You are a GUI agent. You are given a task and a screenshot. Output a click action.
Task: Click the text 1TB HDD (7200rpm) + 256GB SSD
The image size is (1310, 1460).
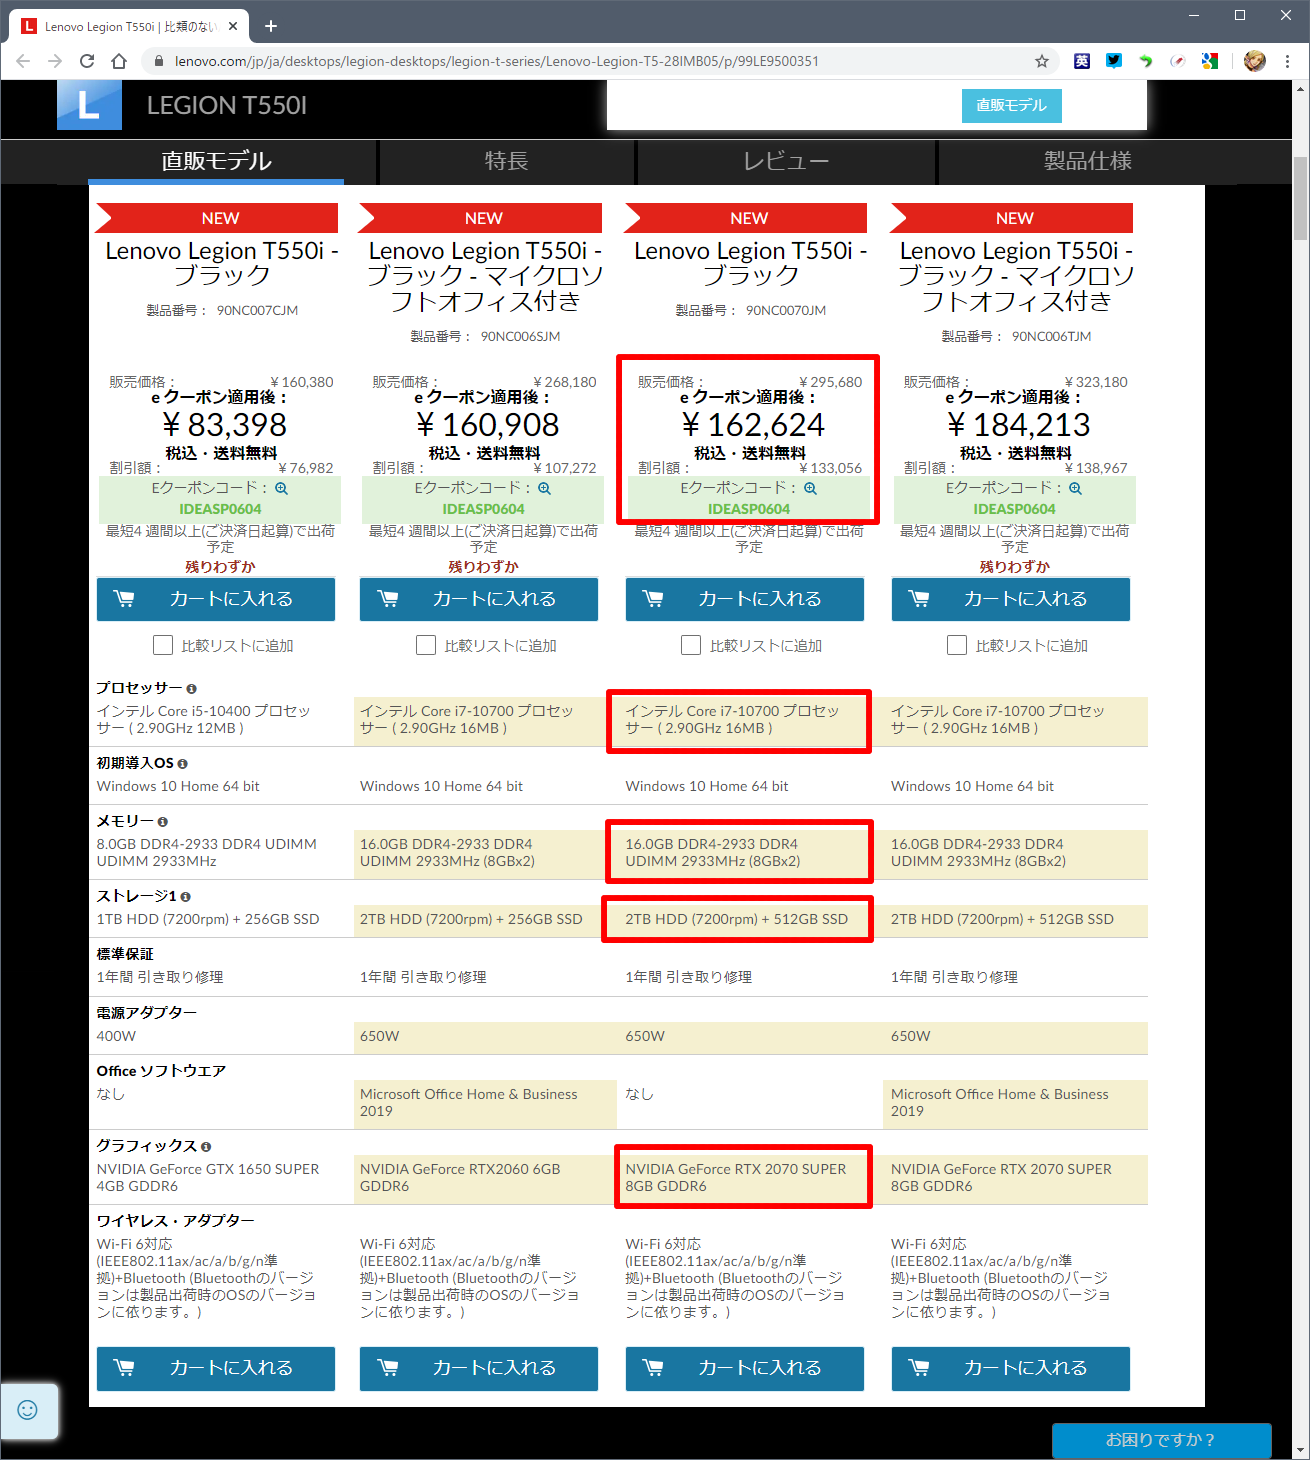[x=208, y=919]
